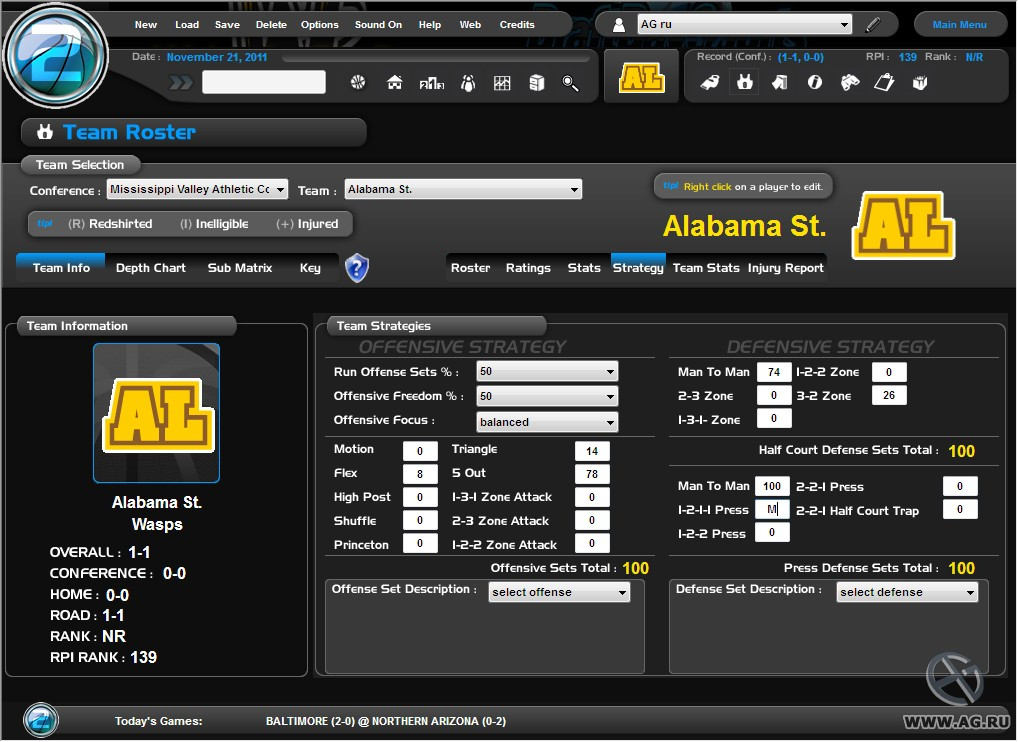Open the Credits menu item
This screenshot has width=1018, height=742.
point(517,25)
